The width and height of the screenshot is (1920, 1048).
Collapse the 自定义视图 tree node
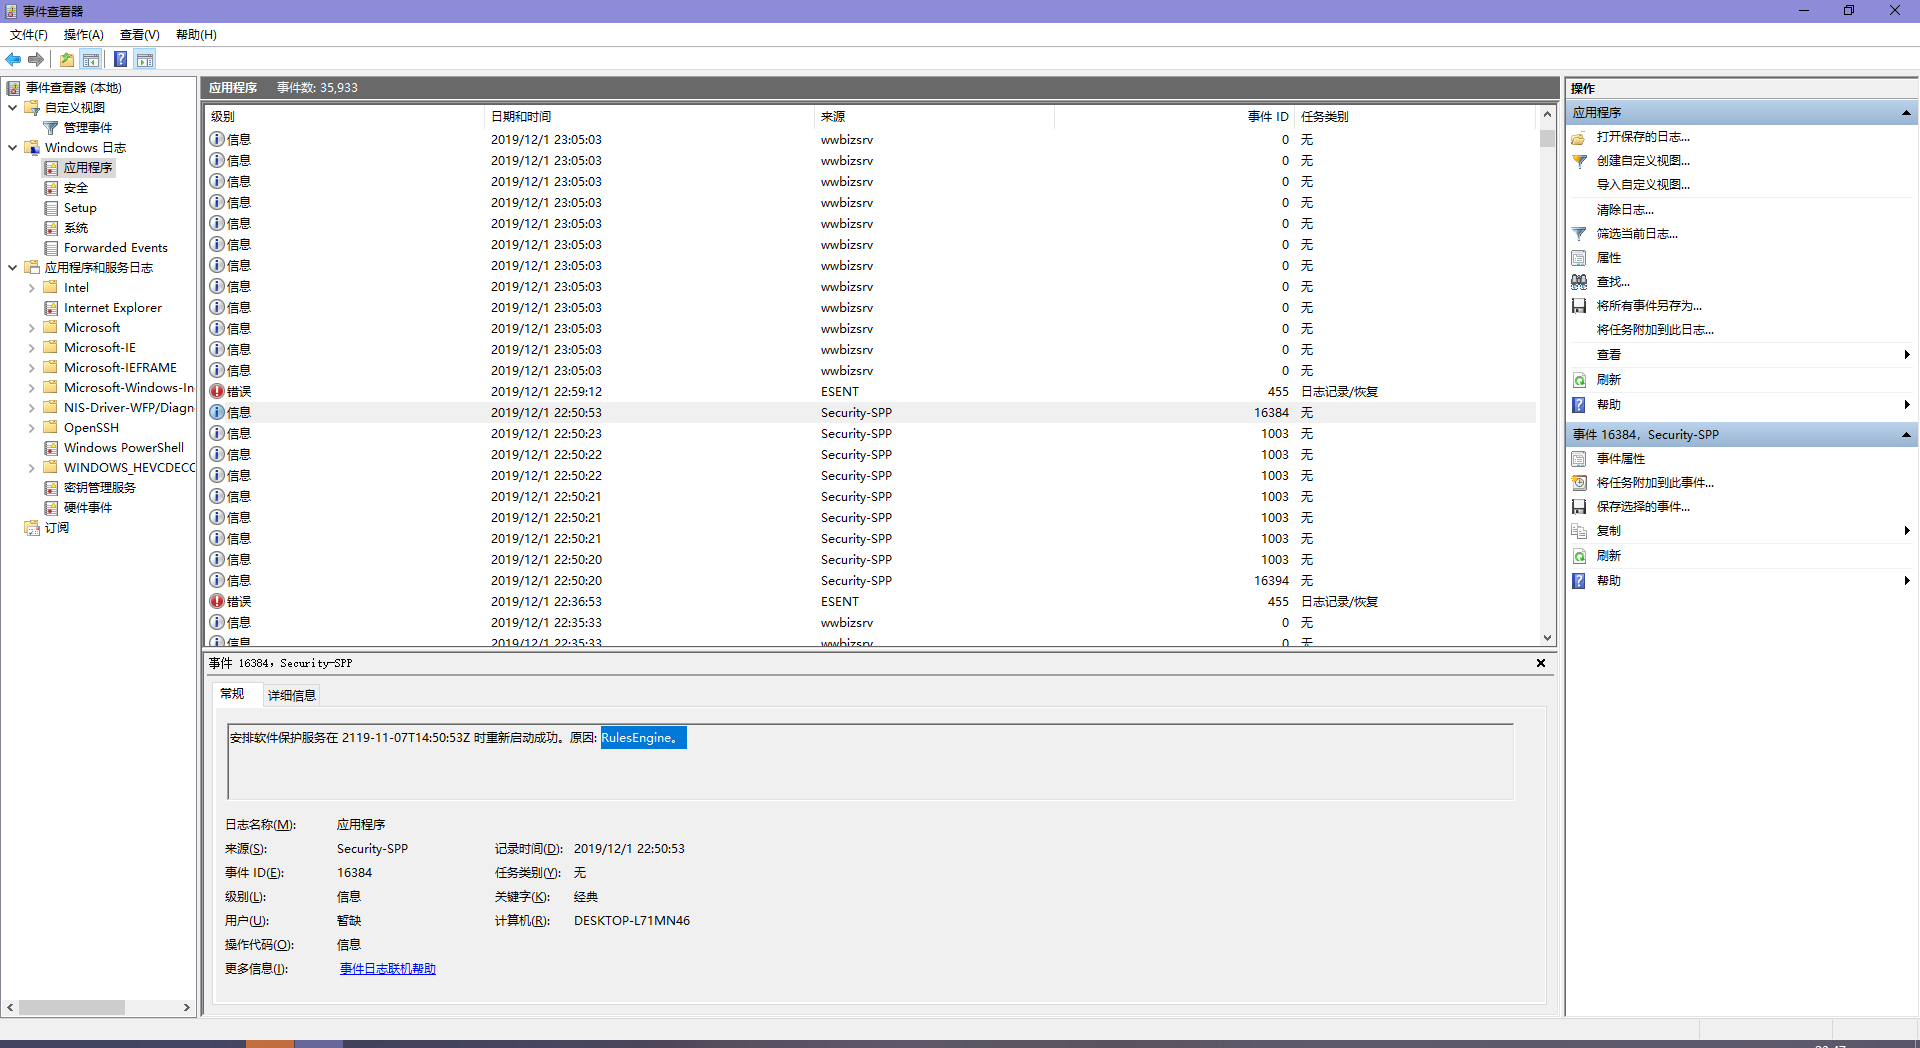tap(12, 108)
